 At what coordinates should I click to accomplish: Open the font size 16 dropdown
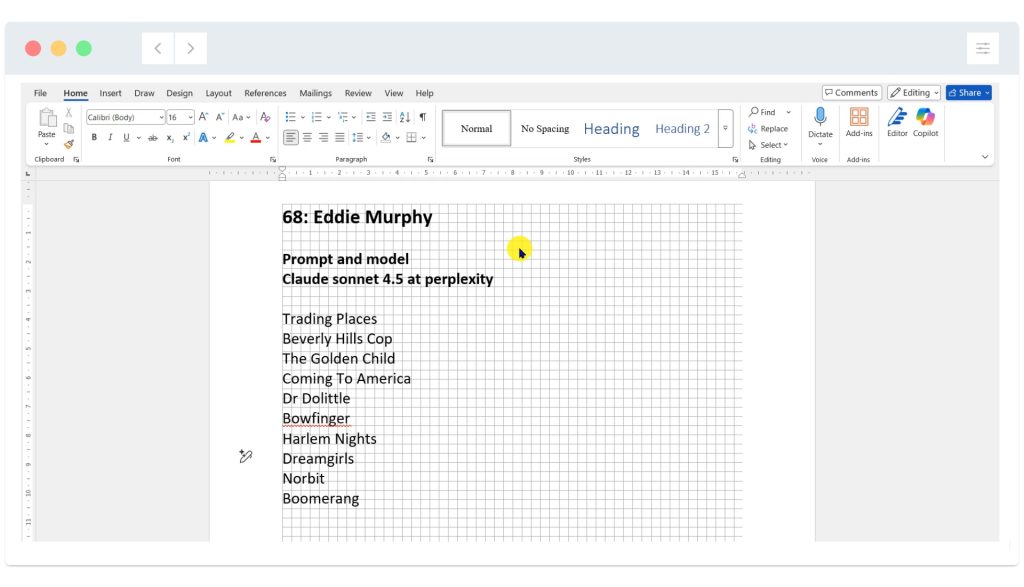[x=190, y=118]
